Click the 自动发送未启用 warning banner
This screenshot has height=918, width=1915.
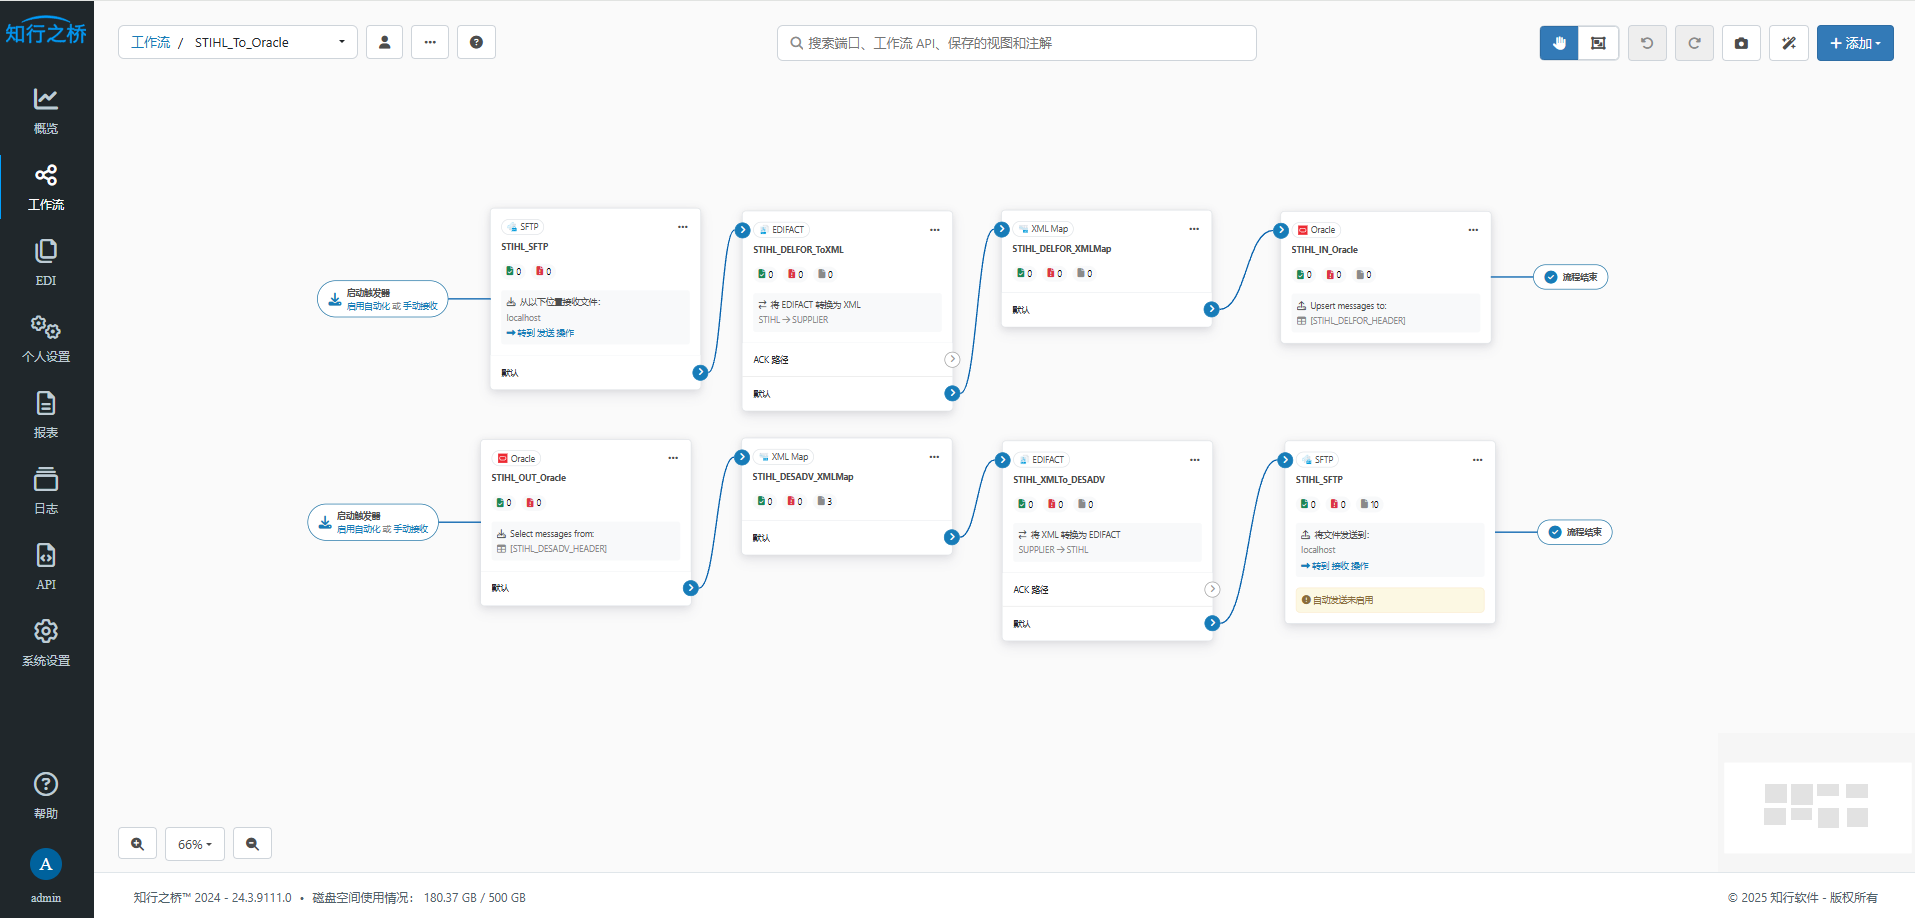[x=1390, y=600]
